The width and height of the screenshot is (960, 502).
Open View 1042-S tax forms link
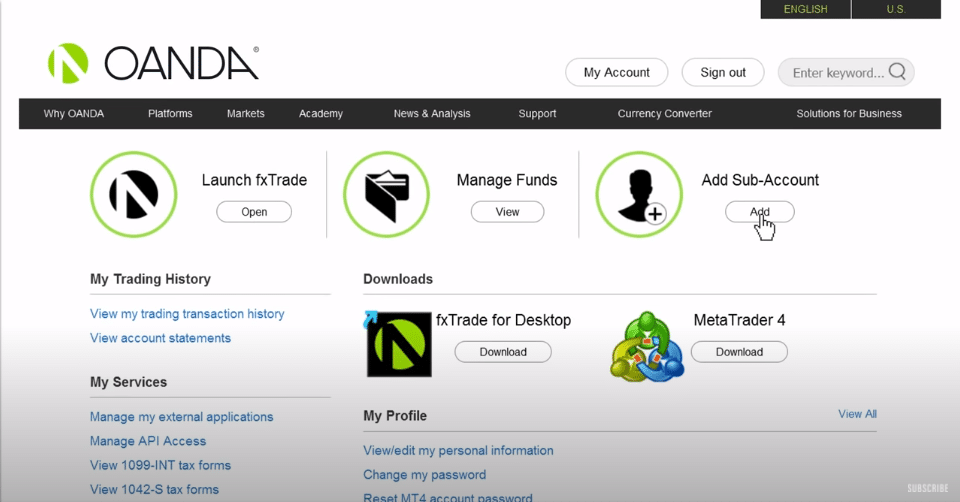(x=154, y=489)
